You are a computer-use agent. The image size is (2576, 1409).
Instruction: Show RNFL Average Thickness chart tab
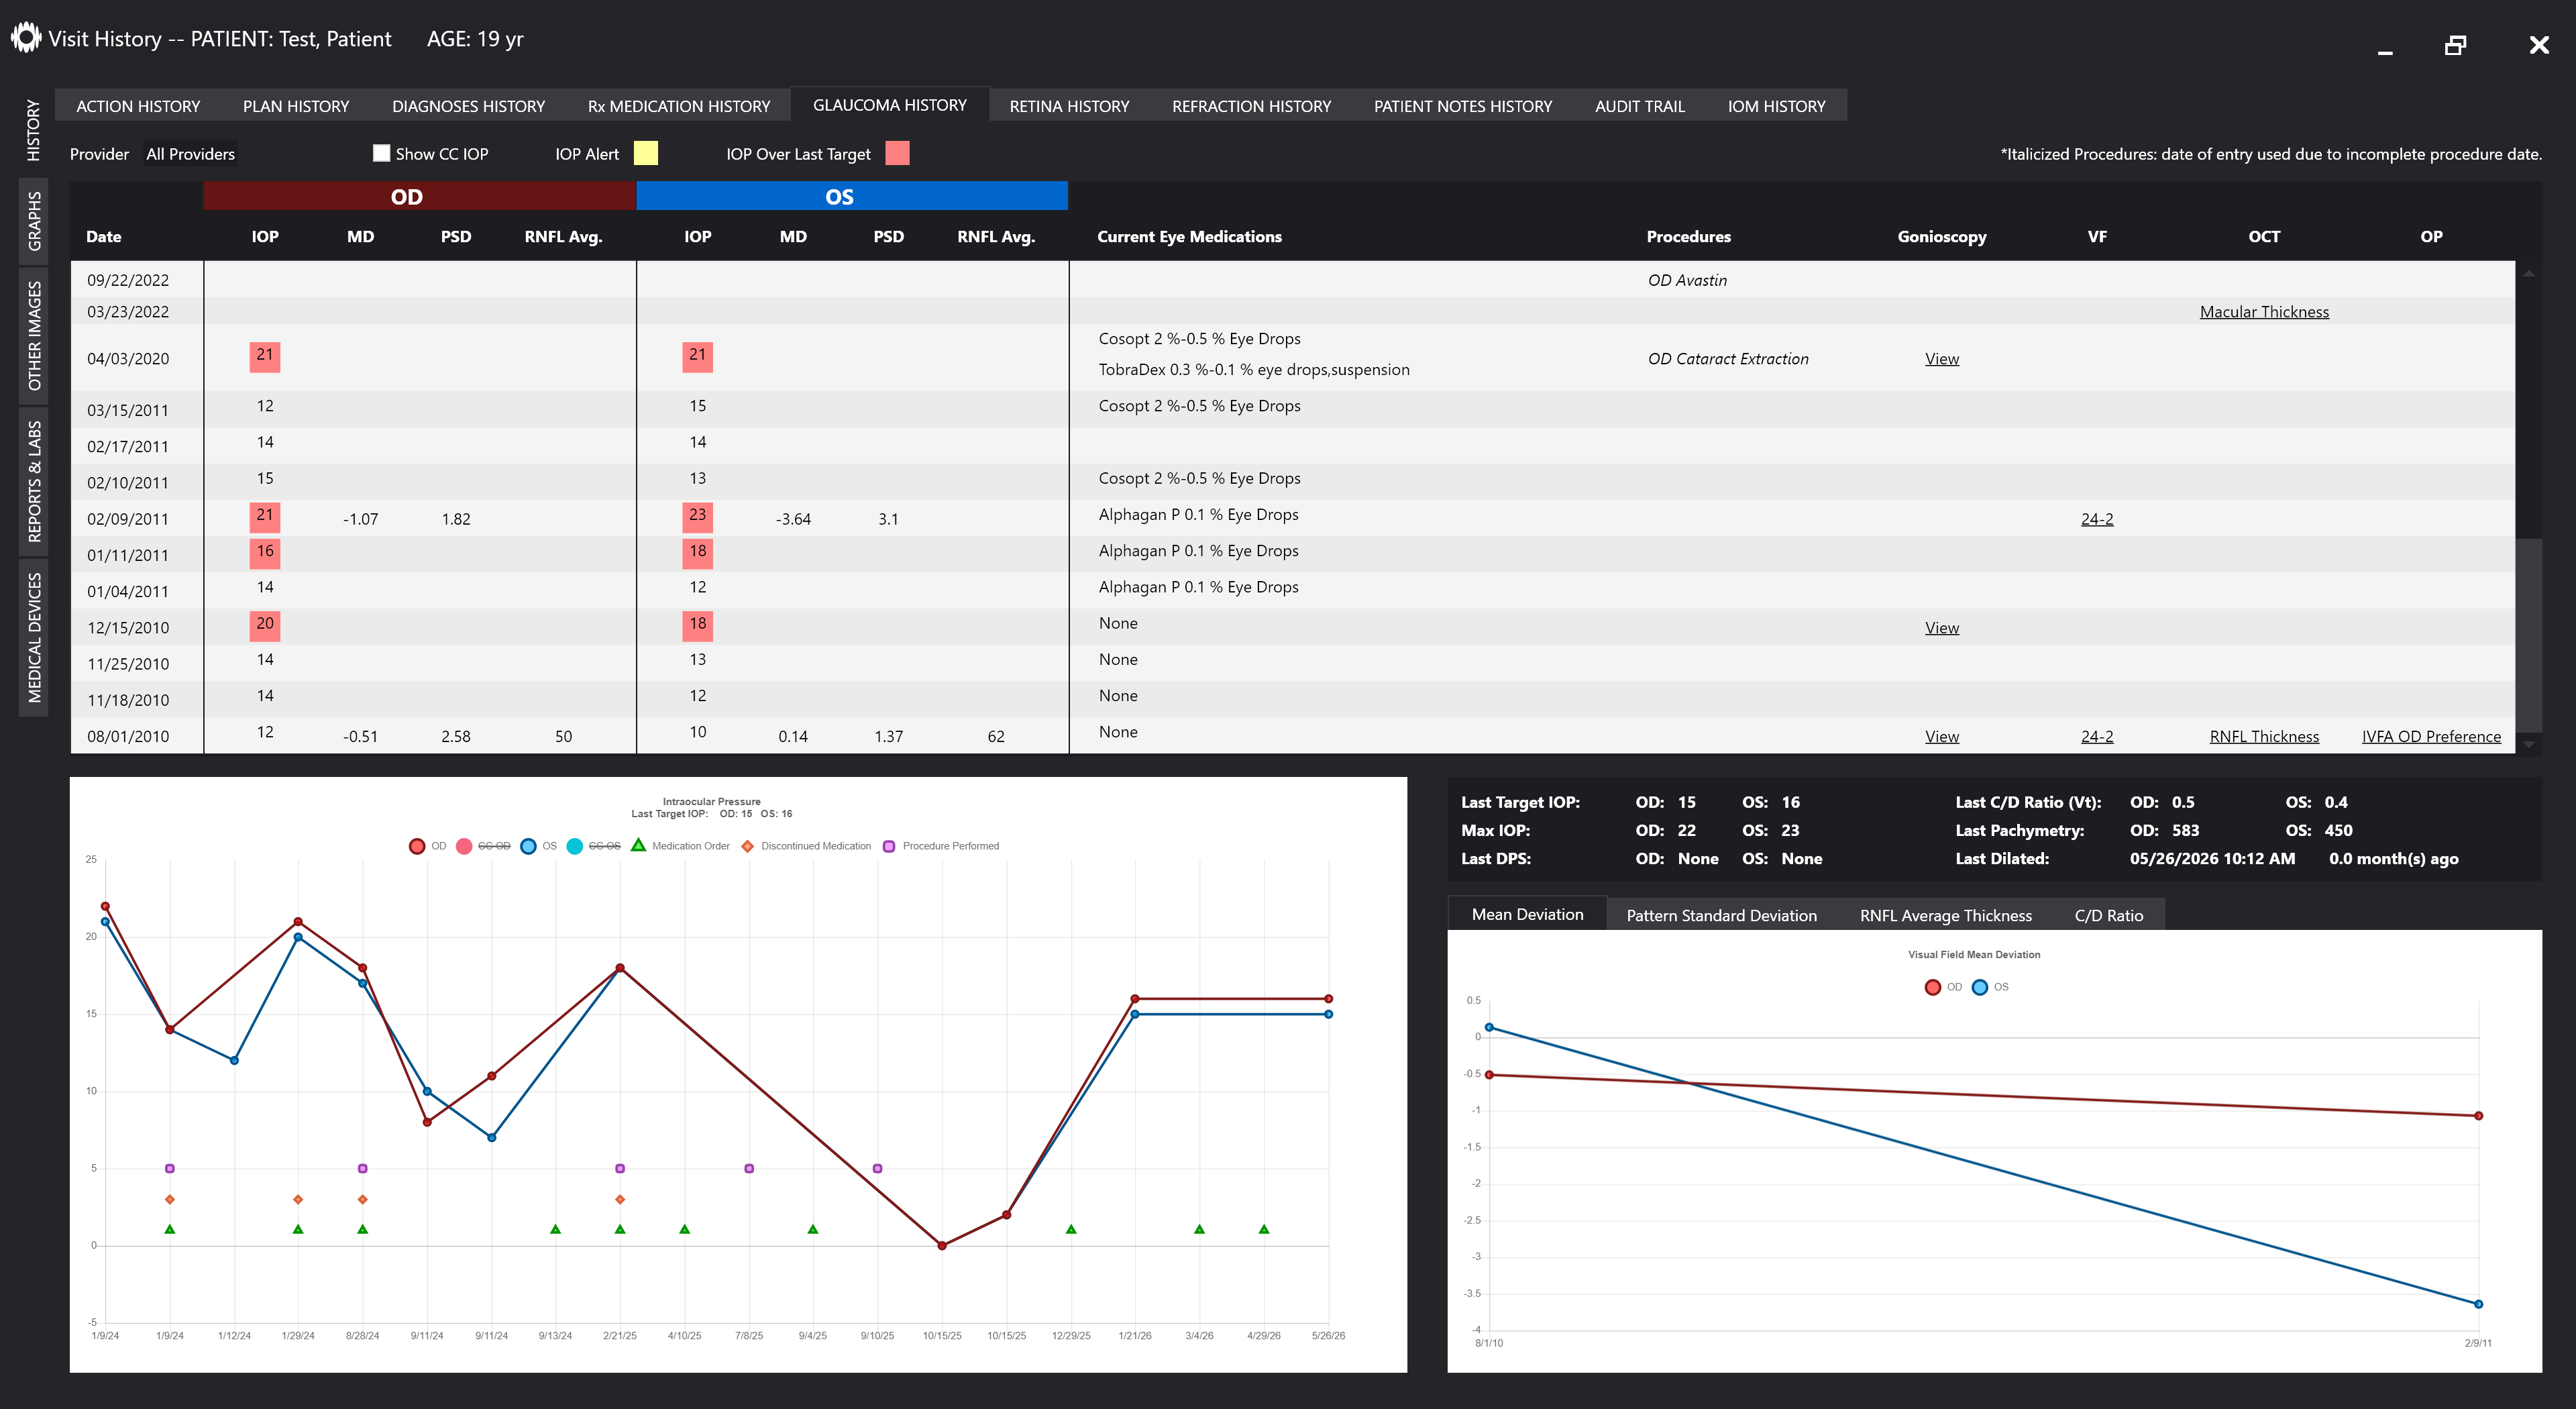click(x=1945, y=915)
